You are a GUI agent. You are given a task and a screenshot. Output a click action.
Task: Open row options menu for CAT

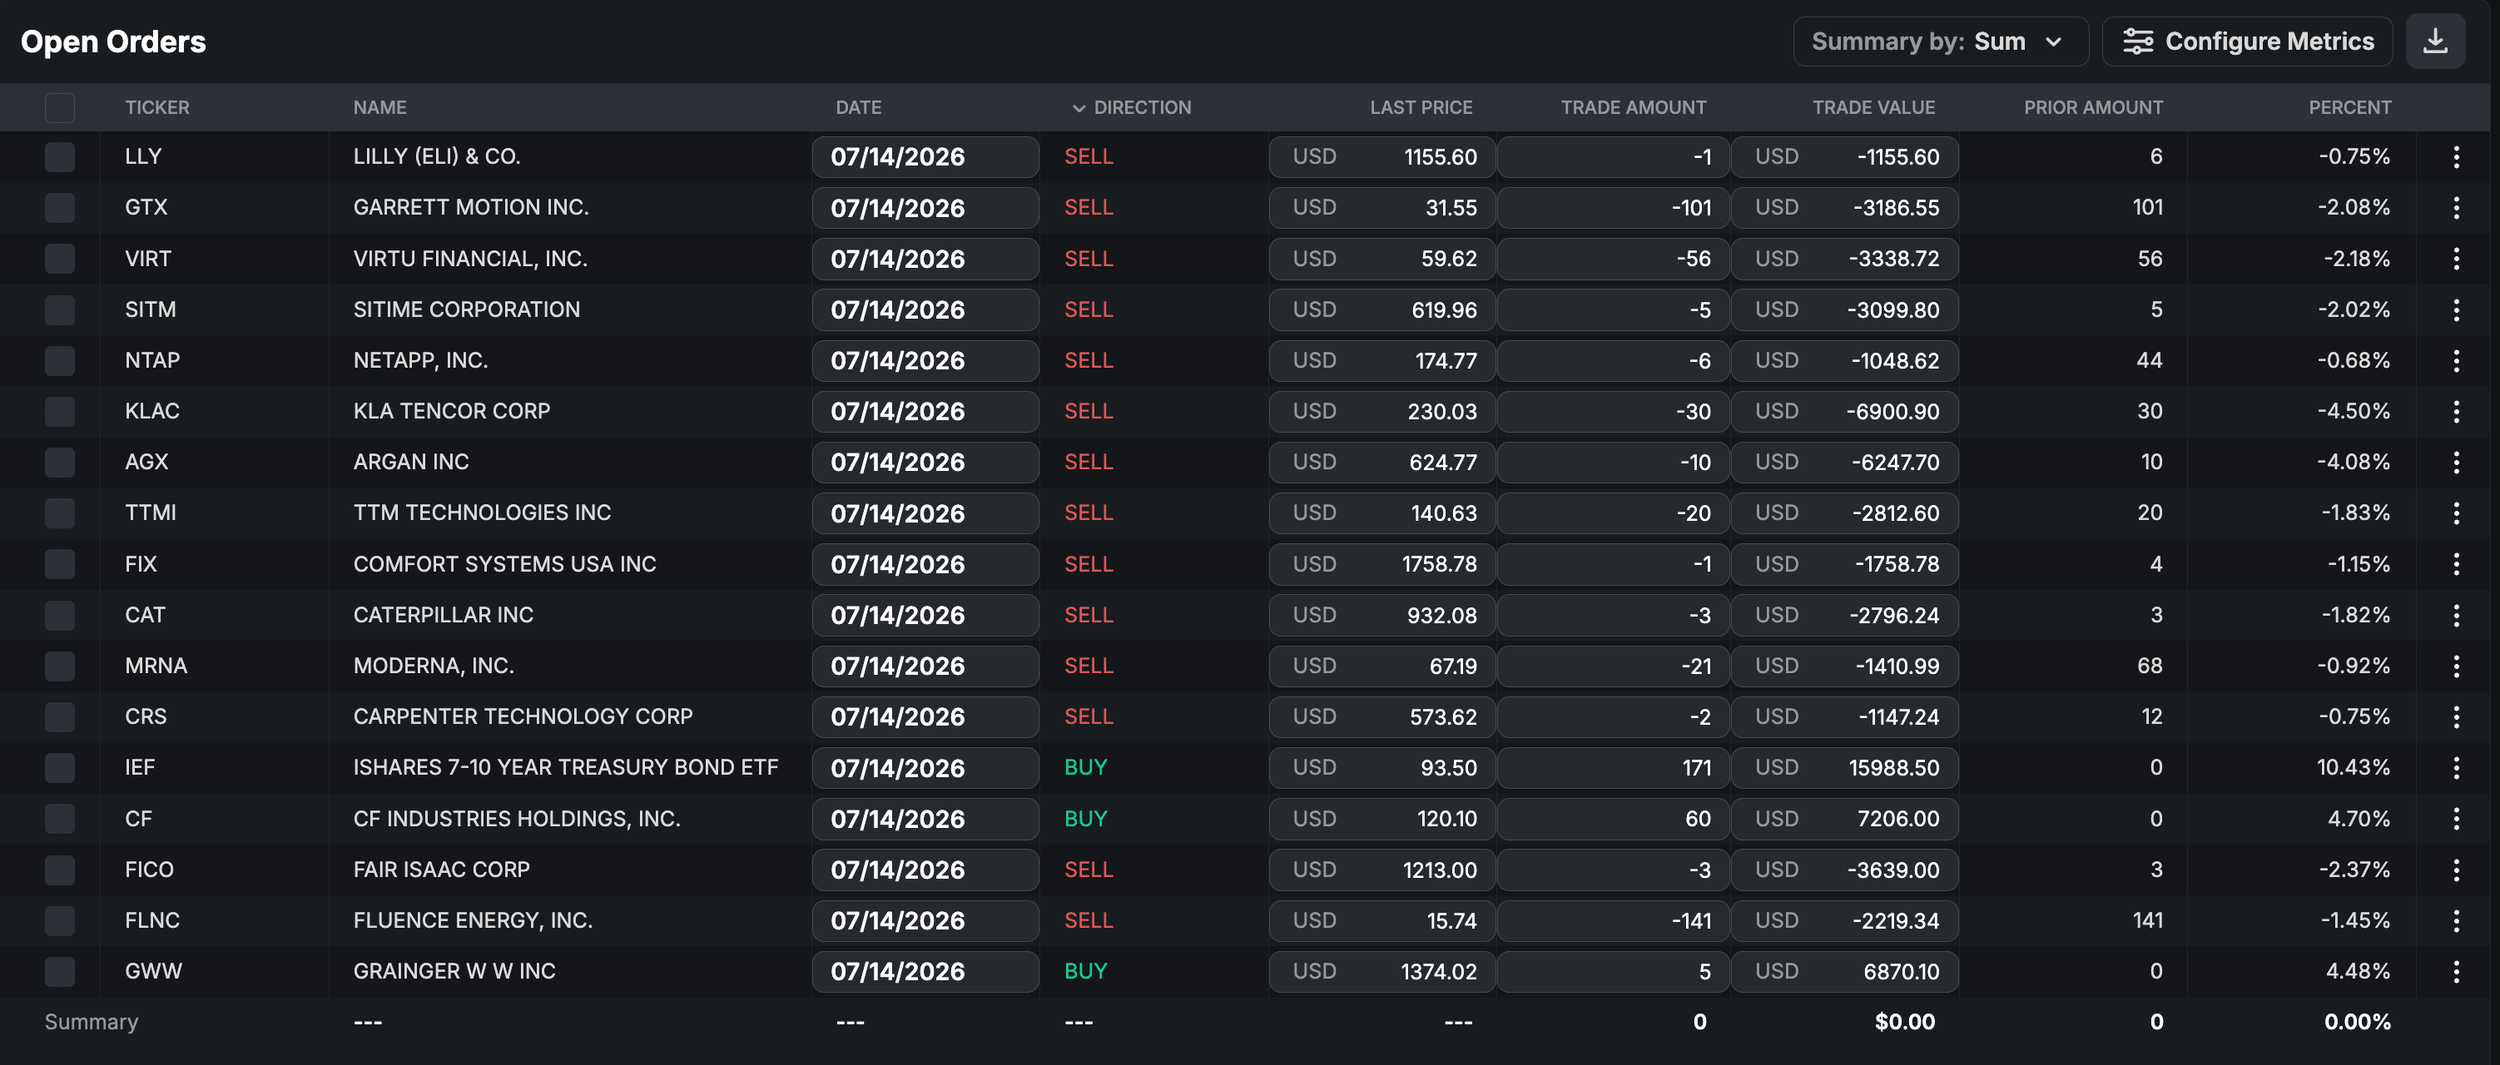pyautogui.click(x=2456, y=615)
